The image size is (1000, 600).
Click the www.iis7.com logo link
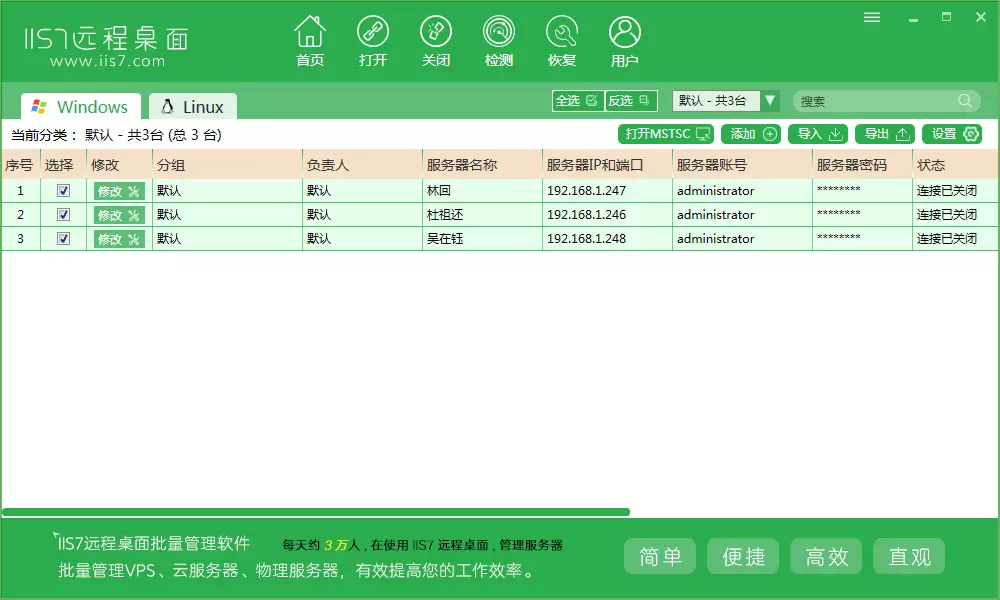[107, 61]
